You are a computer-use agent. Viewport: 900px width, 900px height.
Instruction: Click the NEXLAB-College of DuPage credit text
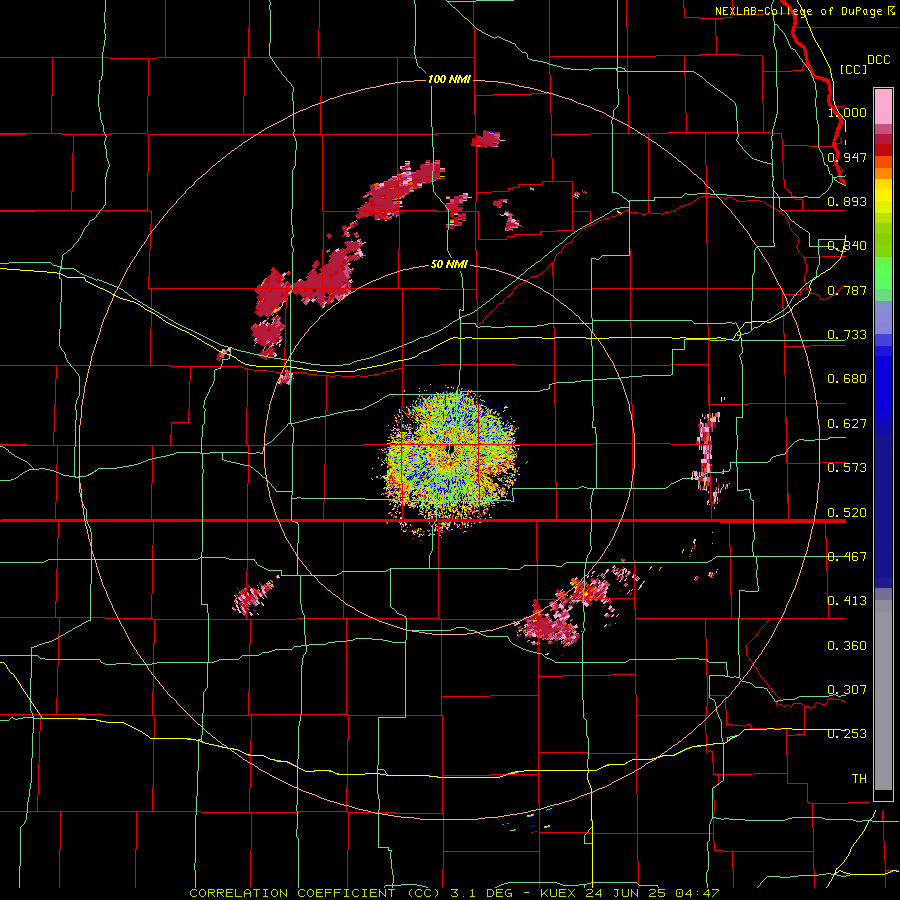point(804,11)
